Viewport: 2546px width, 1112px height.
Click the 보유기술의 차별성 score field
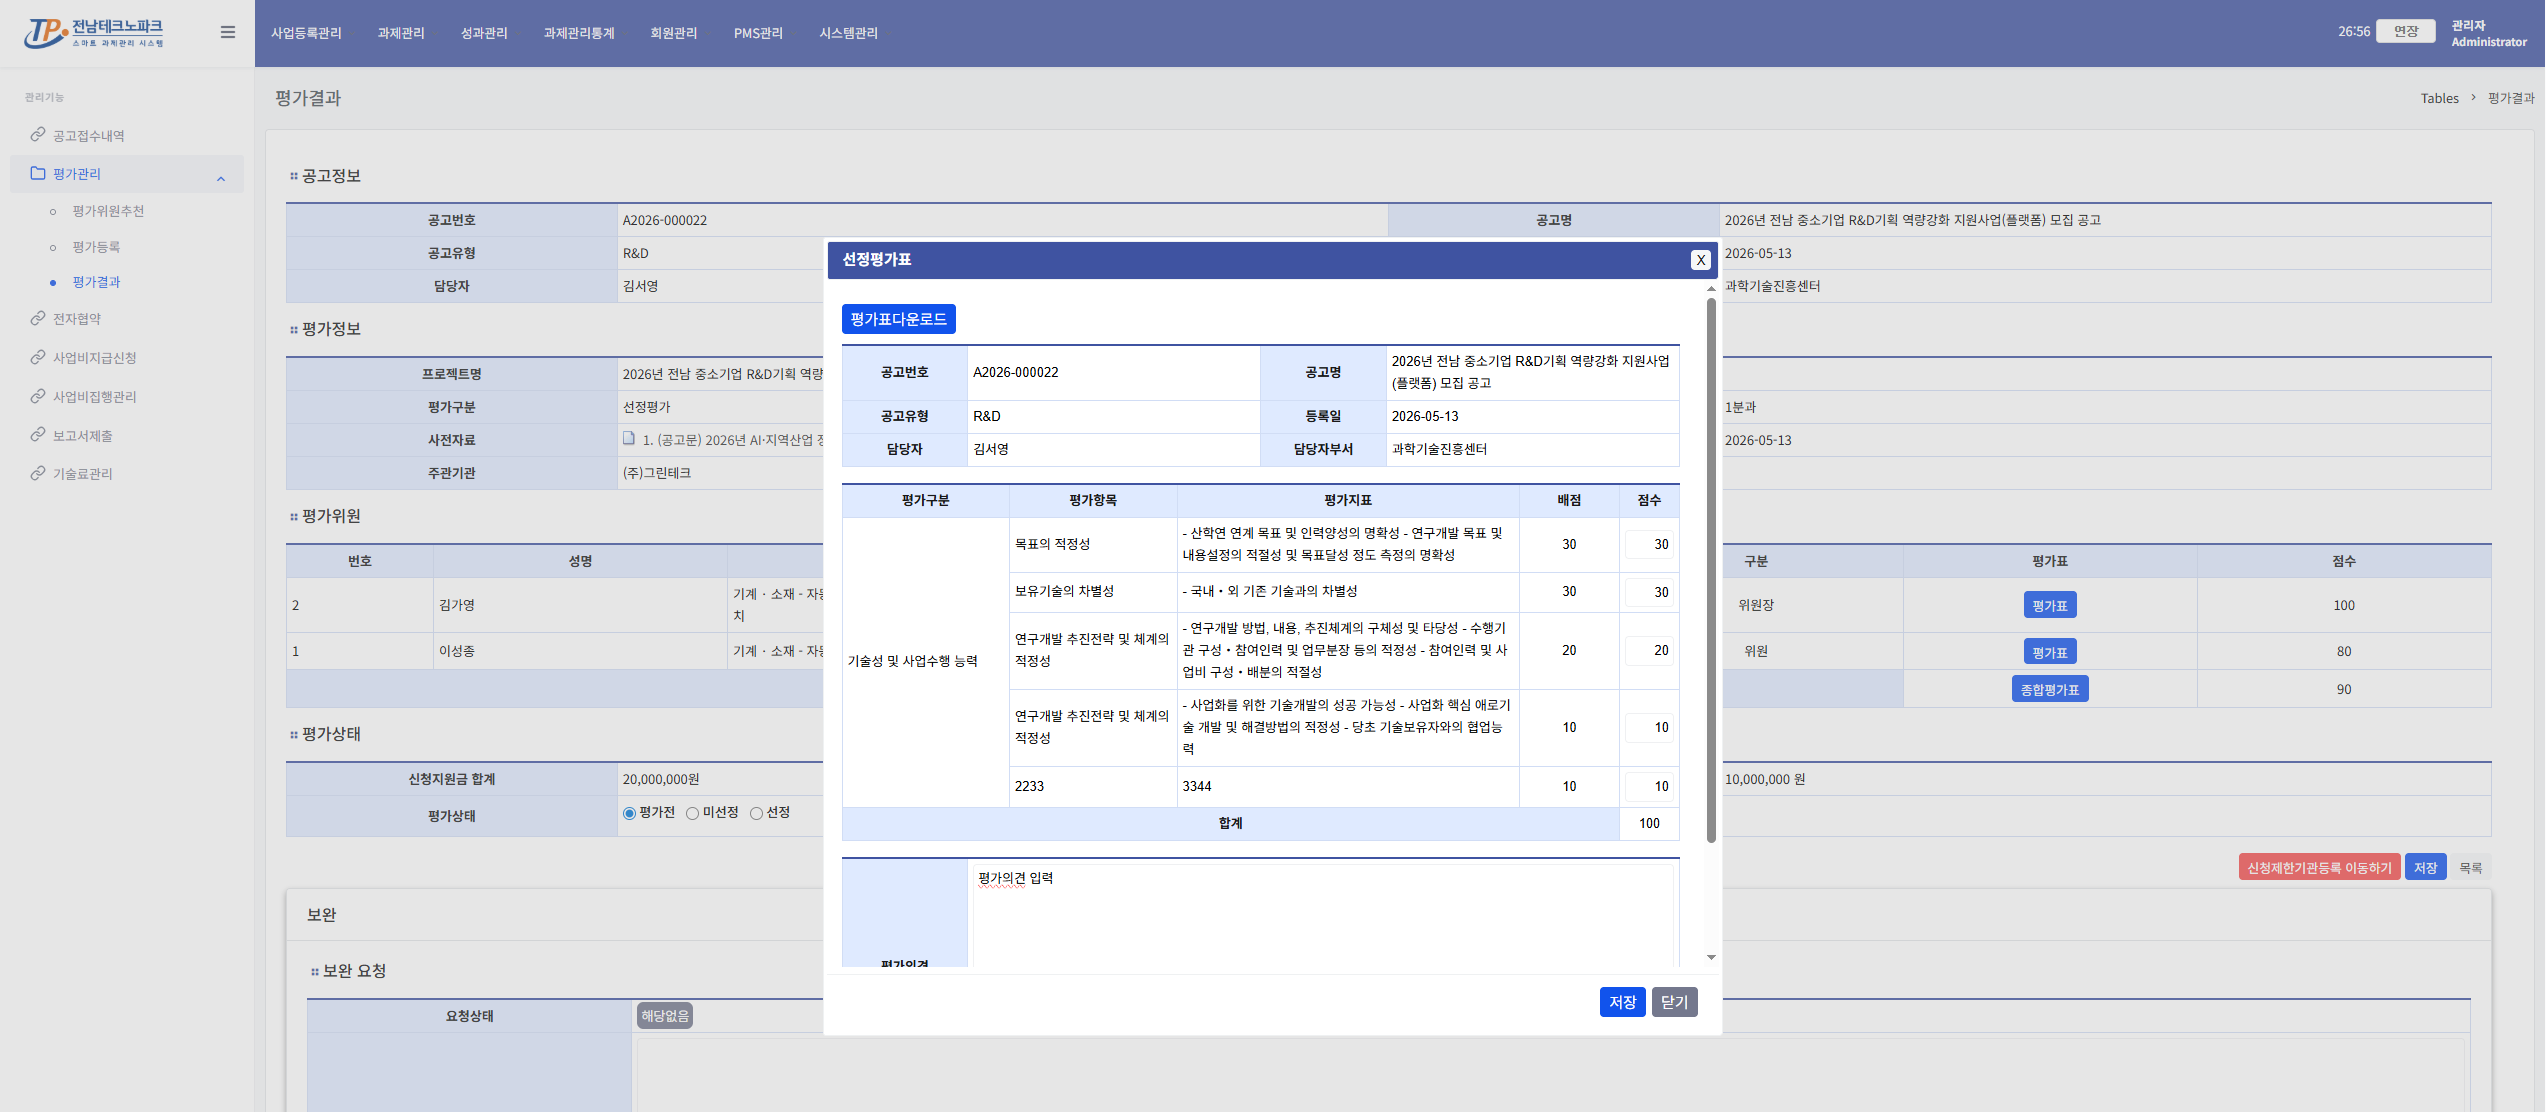(x=1649, y=592)
